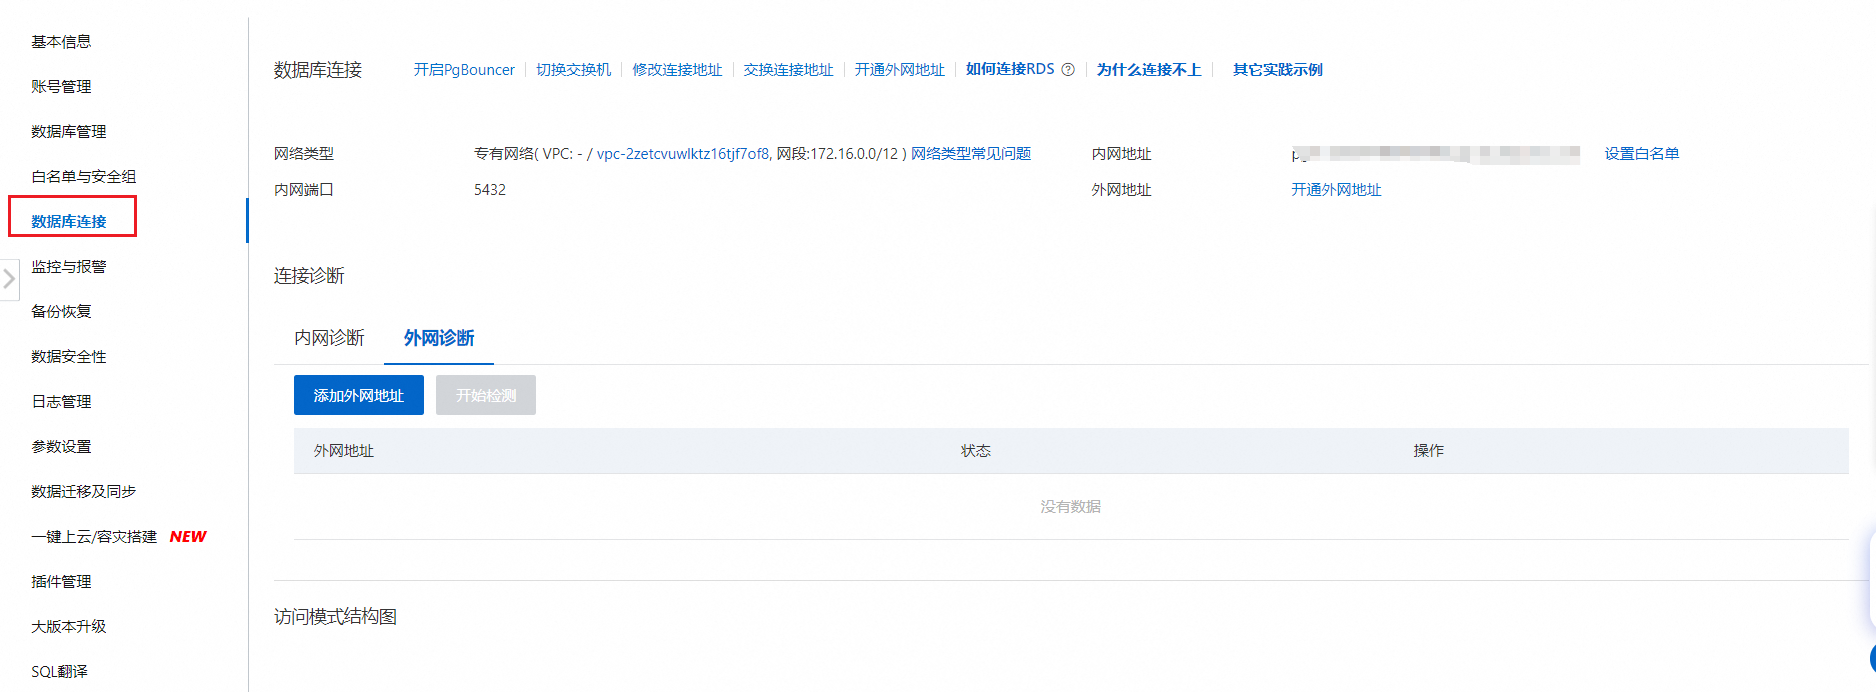
Task: Open 数据迁移及同步 sidebar item
Action: (84, 492)
